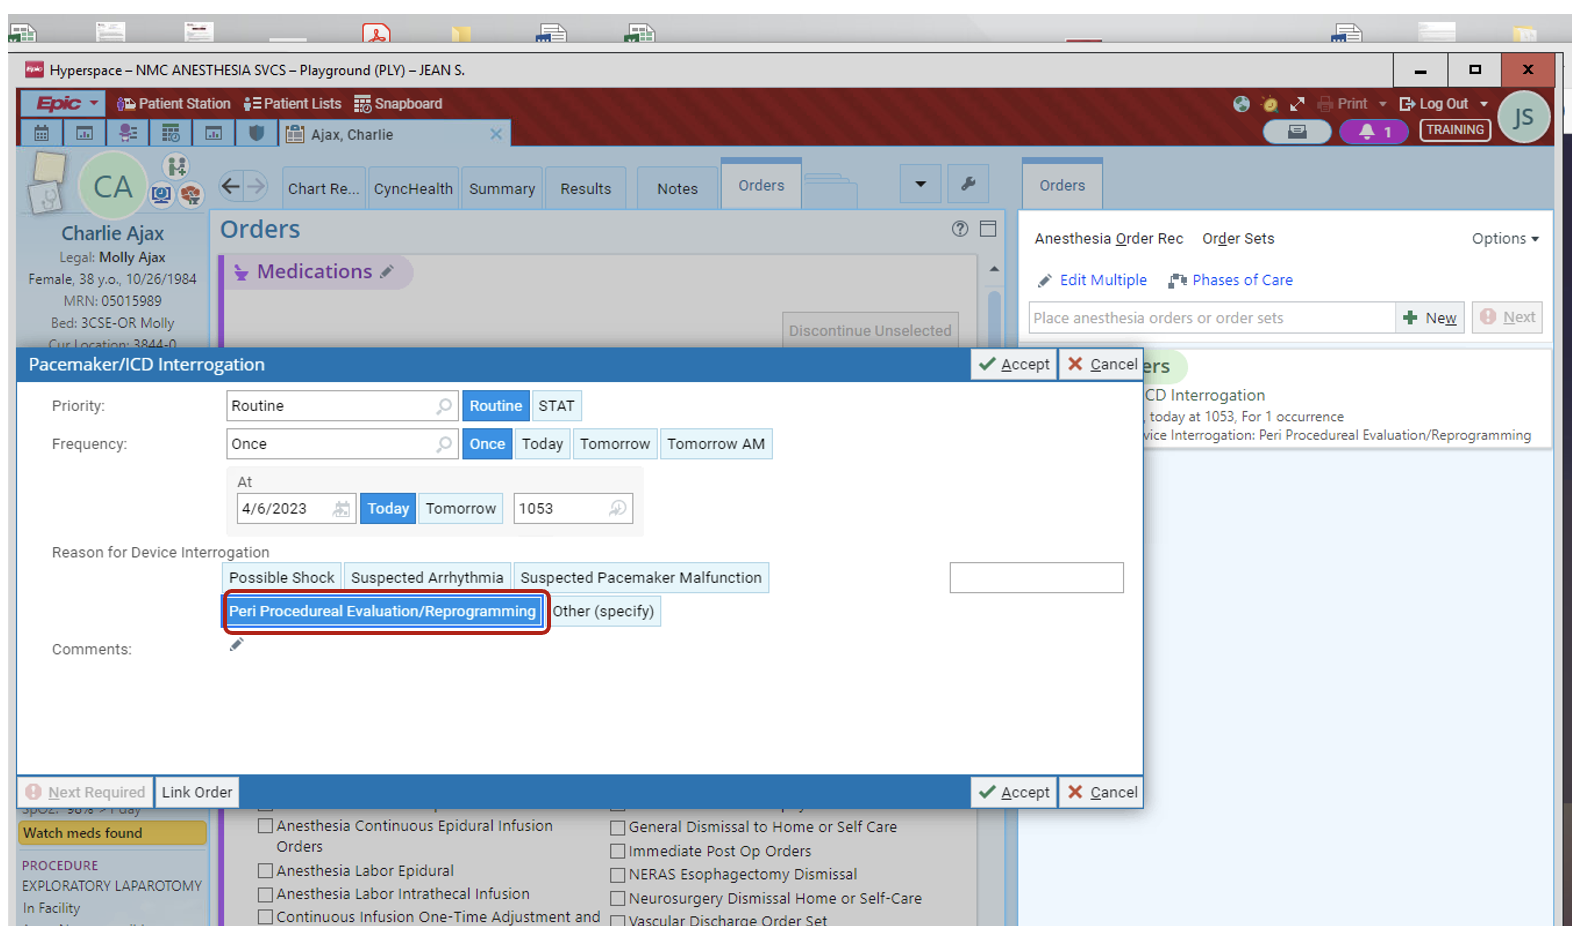Click the Phases of Care link
The image size is (1592, 946).
click(x=1241, y=280)
